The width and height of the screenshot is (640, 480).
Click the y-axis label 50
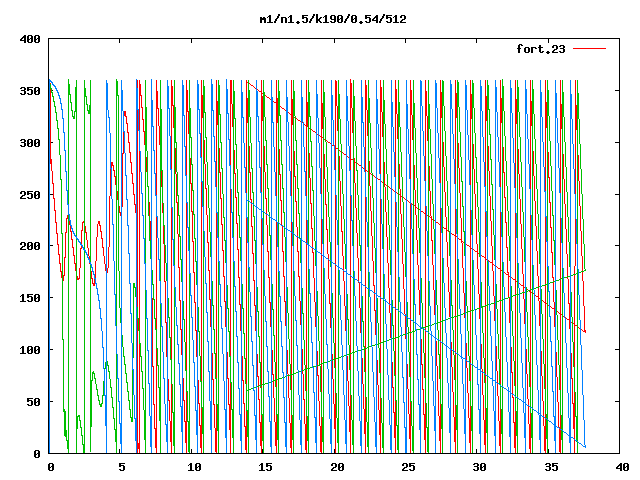point(33,402)
